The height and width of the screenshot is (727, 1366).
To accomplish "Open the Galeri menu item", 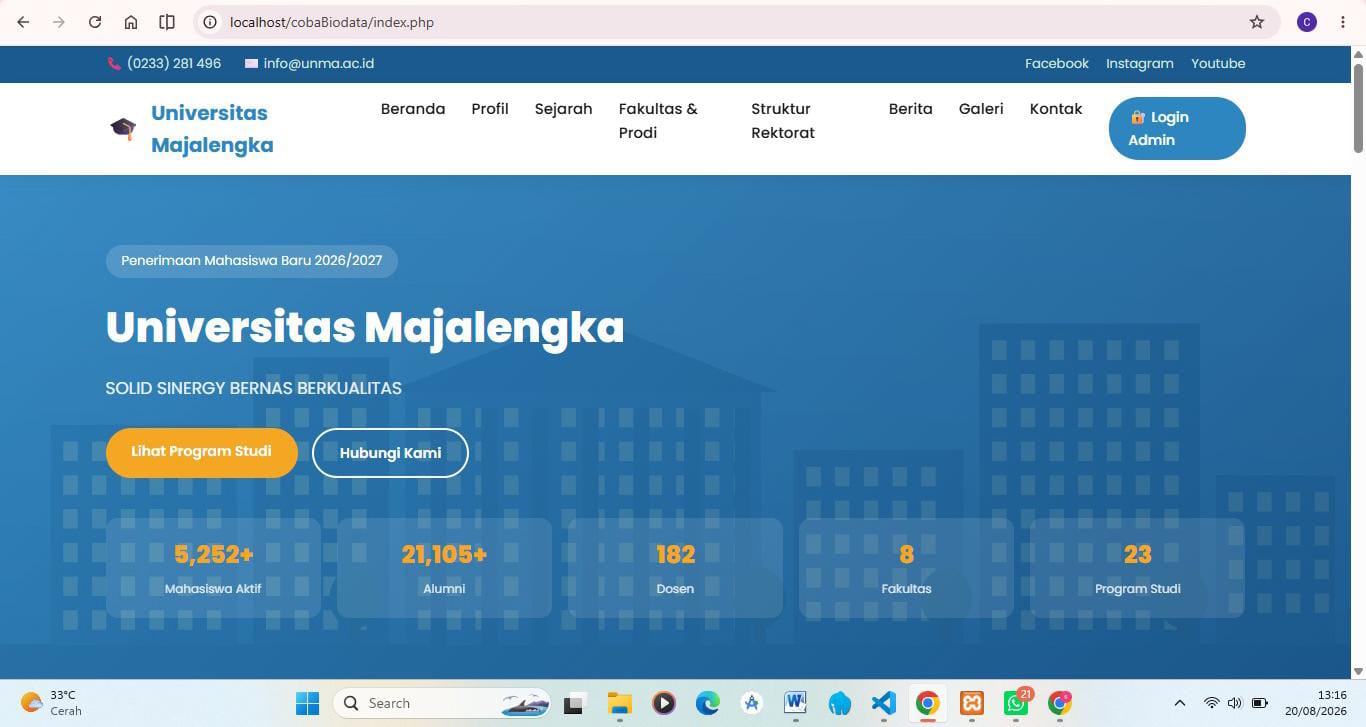I will [x=981, y=109].
